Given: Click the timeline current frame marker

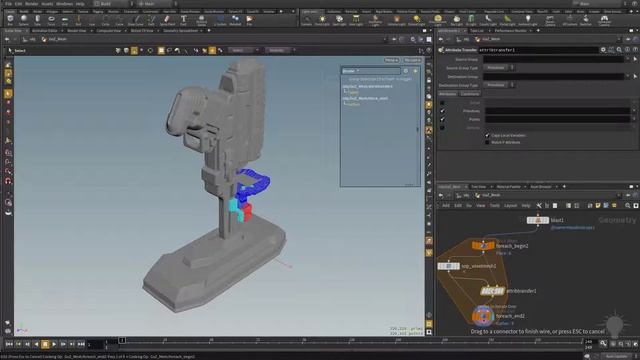Looking at the screenshot, I should click(x=122, y=340).
